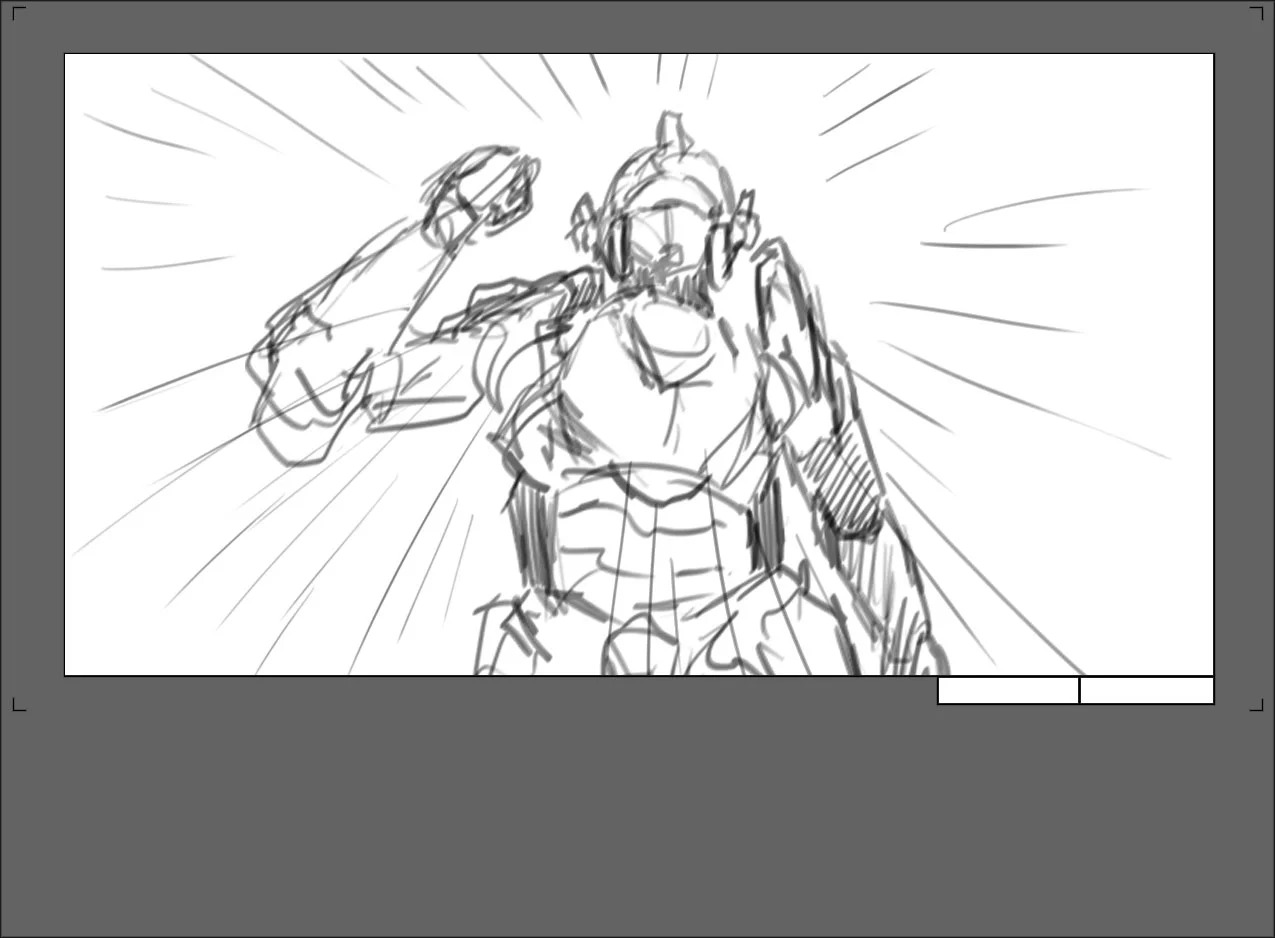Image resolution: width=1275 pixels, height=938 pixels.
Task: Click the top-right corner registration mark
Action: pos(1257,12)
